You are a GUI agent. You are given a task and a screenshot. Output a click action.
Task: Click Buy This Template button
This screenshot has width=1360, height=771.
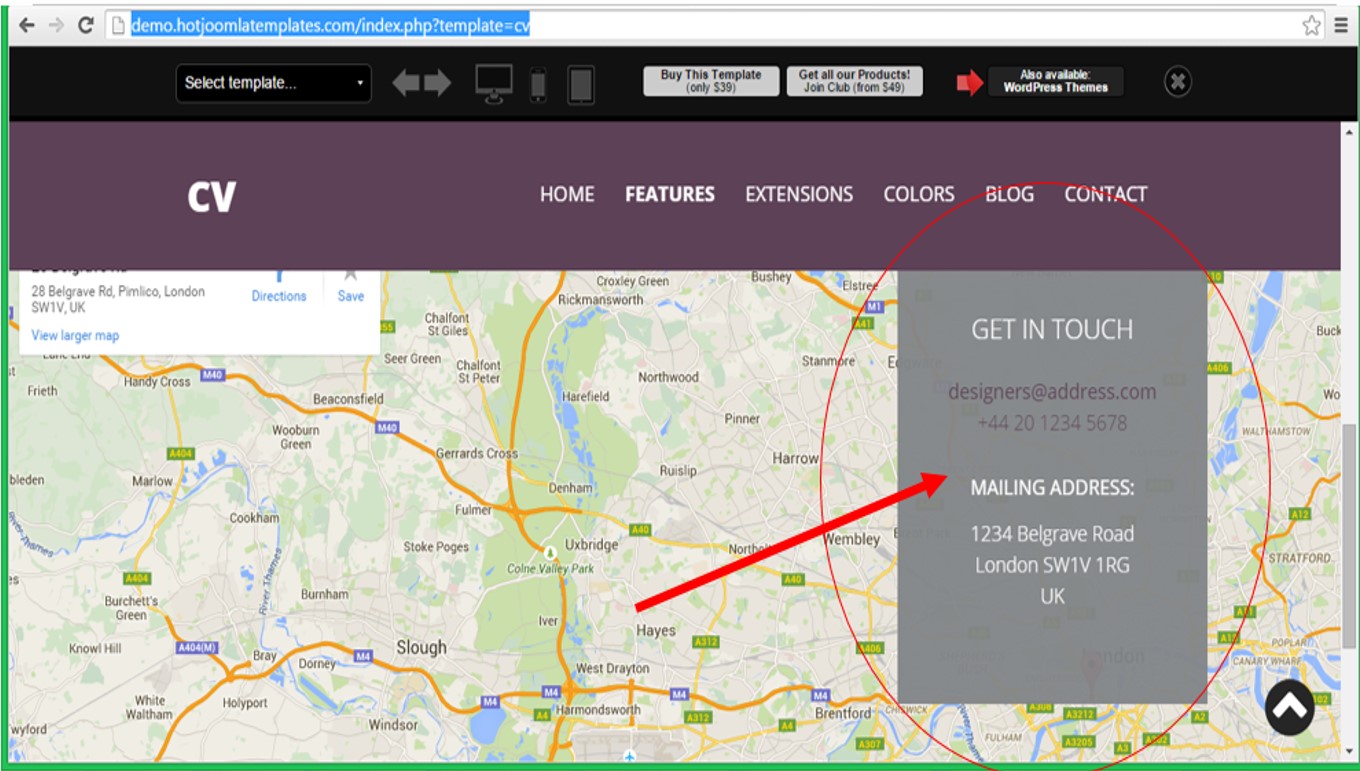pyautogui.click(x=711, y=81)
